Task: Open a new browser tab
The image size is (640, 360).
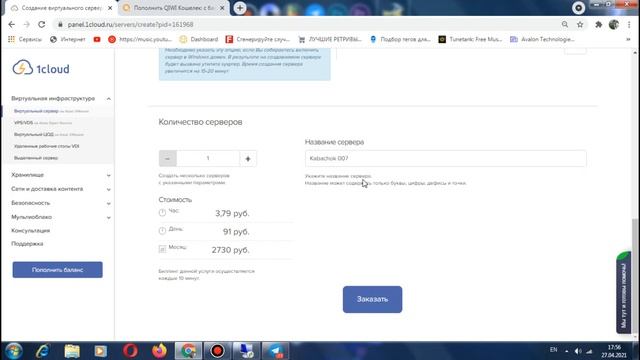Action: 240,8
